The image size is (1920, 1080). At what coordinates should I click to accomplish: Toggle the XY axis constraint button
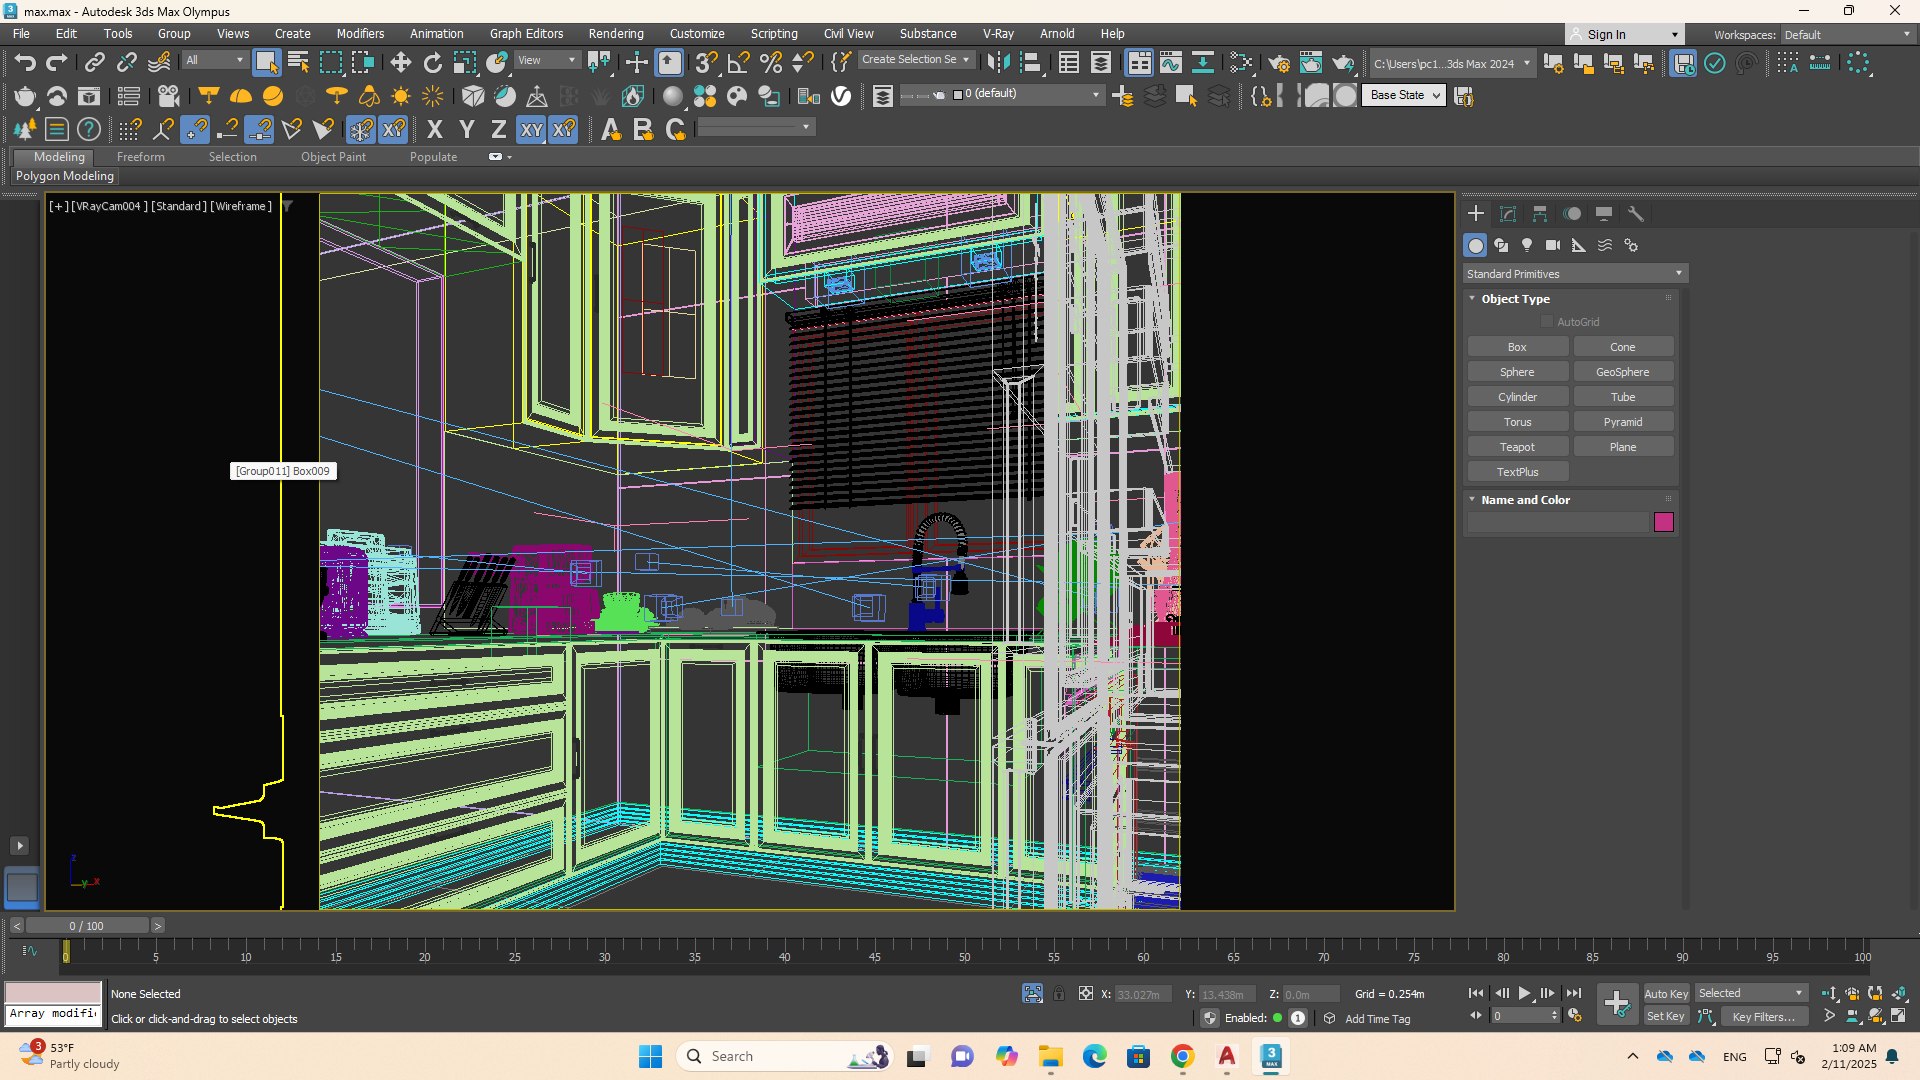pyautogui.click(x=531, y=129)
